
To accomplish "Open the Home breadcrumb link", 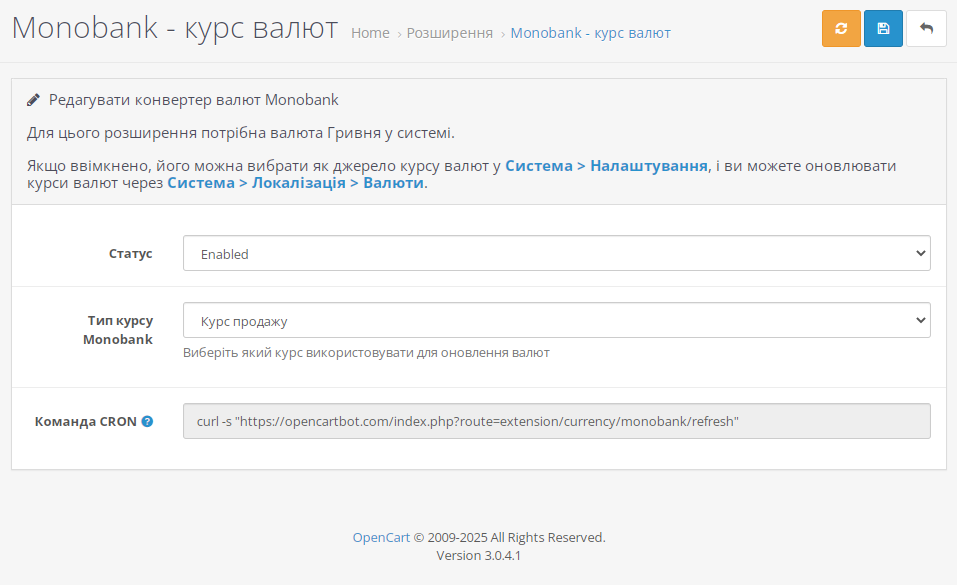I will 370,33.
